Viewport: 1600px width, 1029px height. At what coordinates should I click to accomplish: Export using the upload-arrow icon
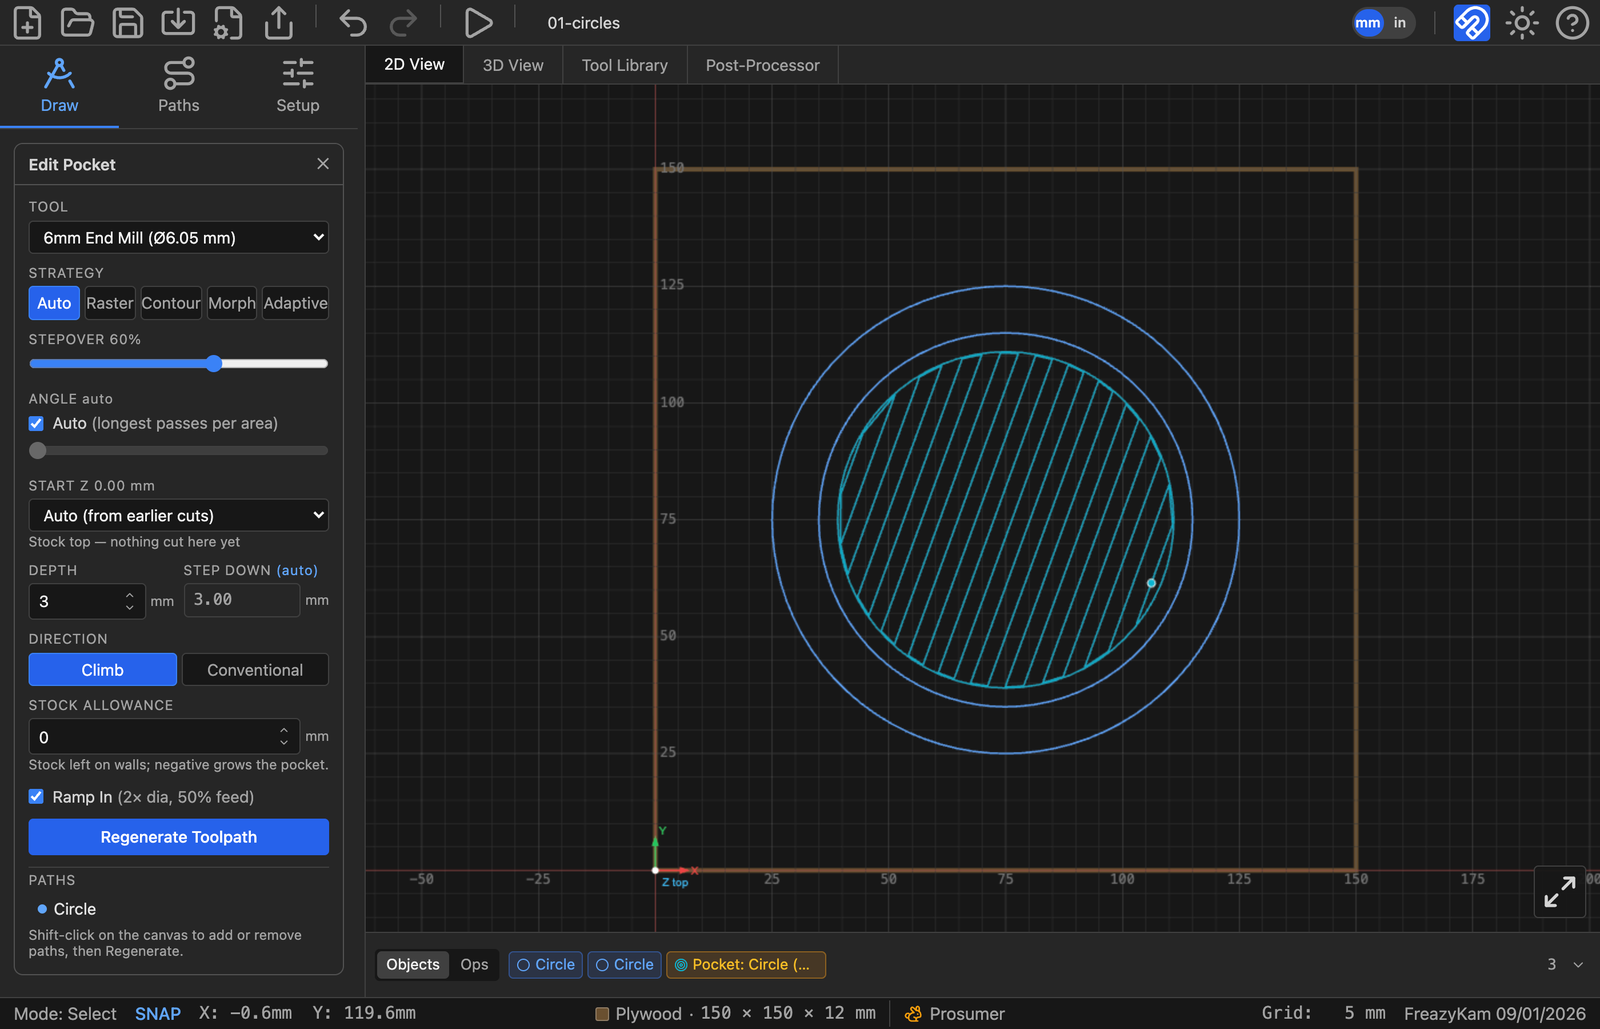tap(279, 22)
